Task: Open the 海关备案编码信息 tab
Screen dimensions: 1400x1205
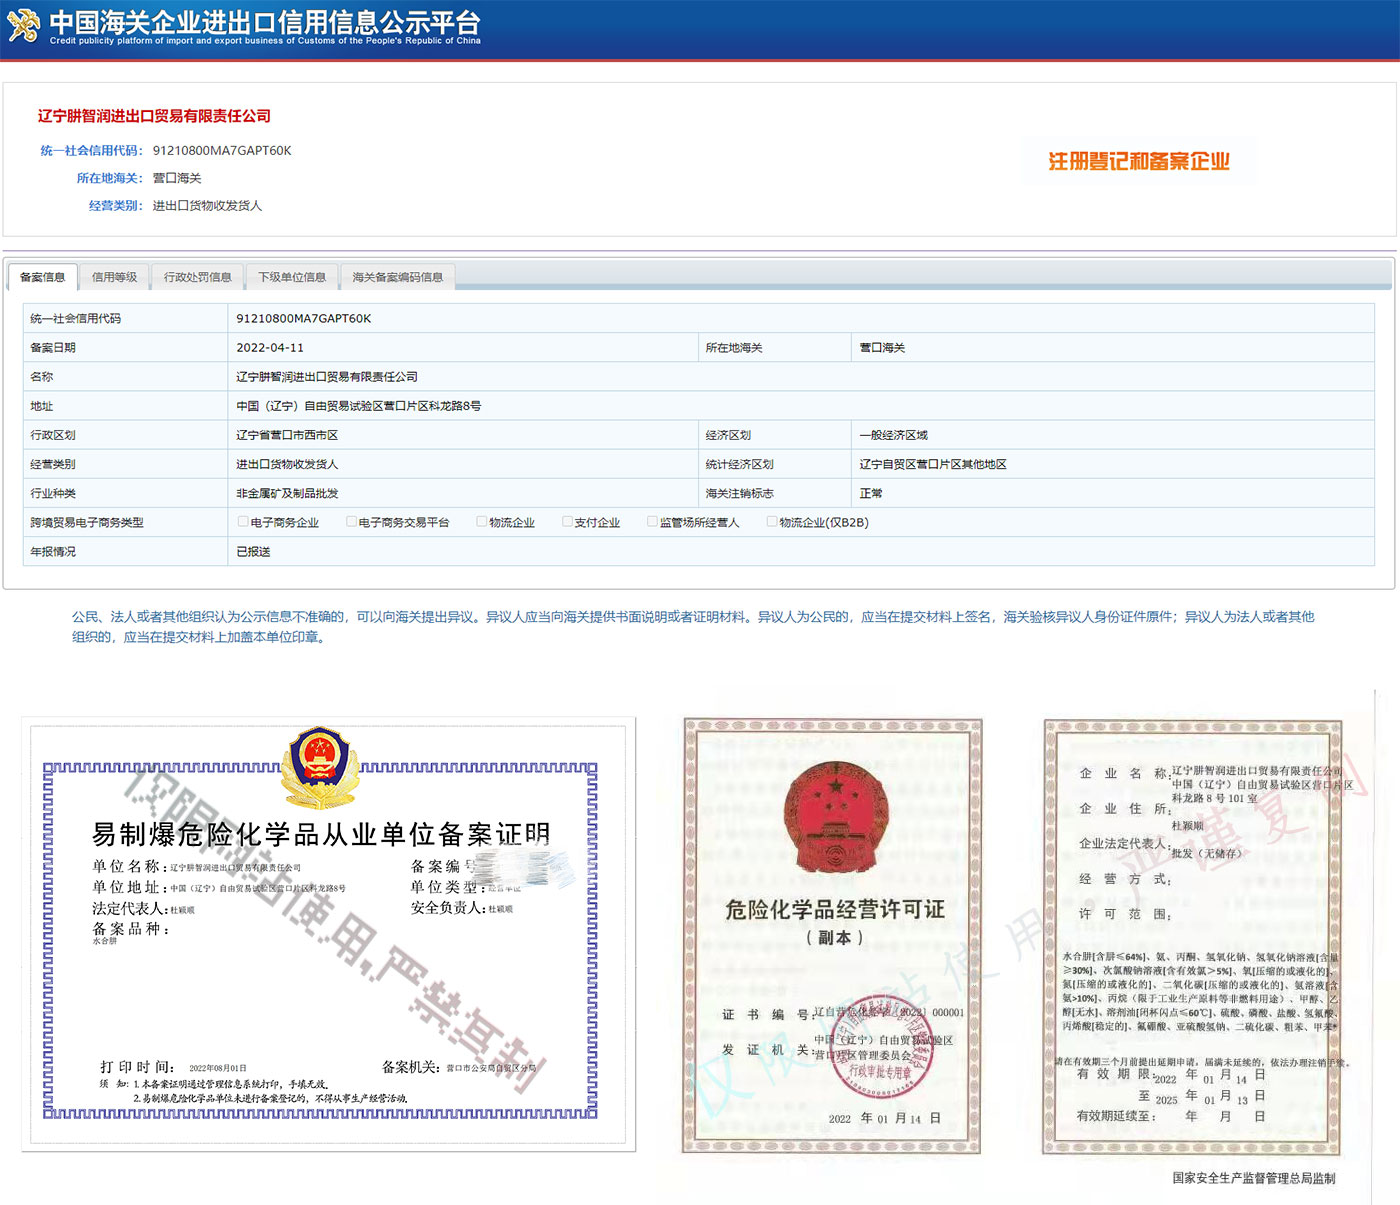Action: 398,277
